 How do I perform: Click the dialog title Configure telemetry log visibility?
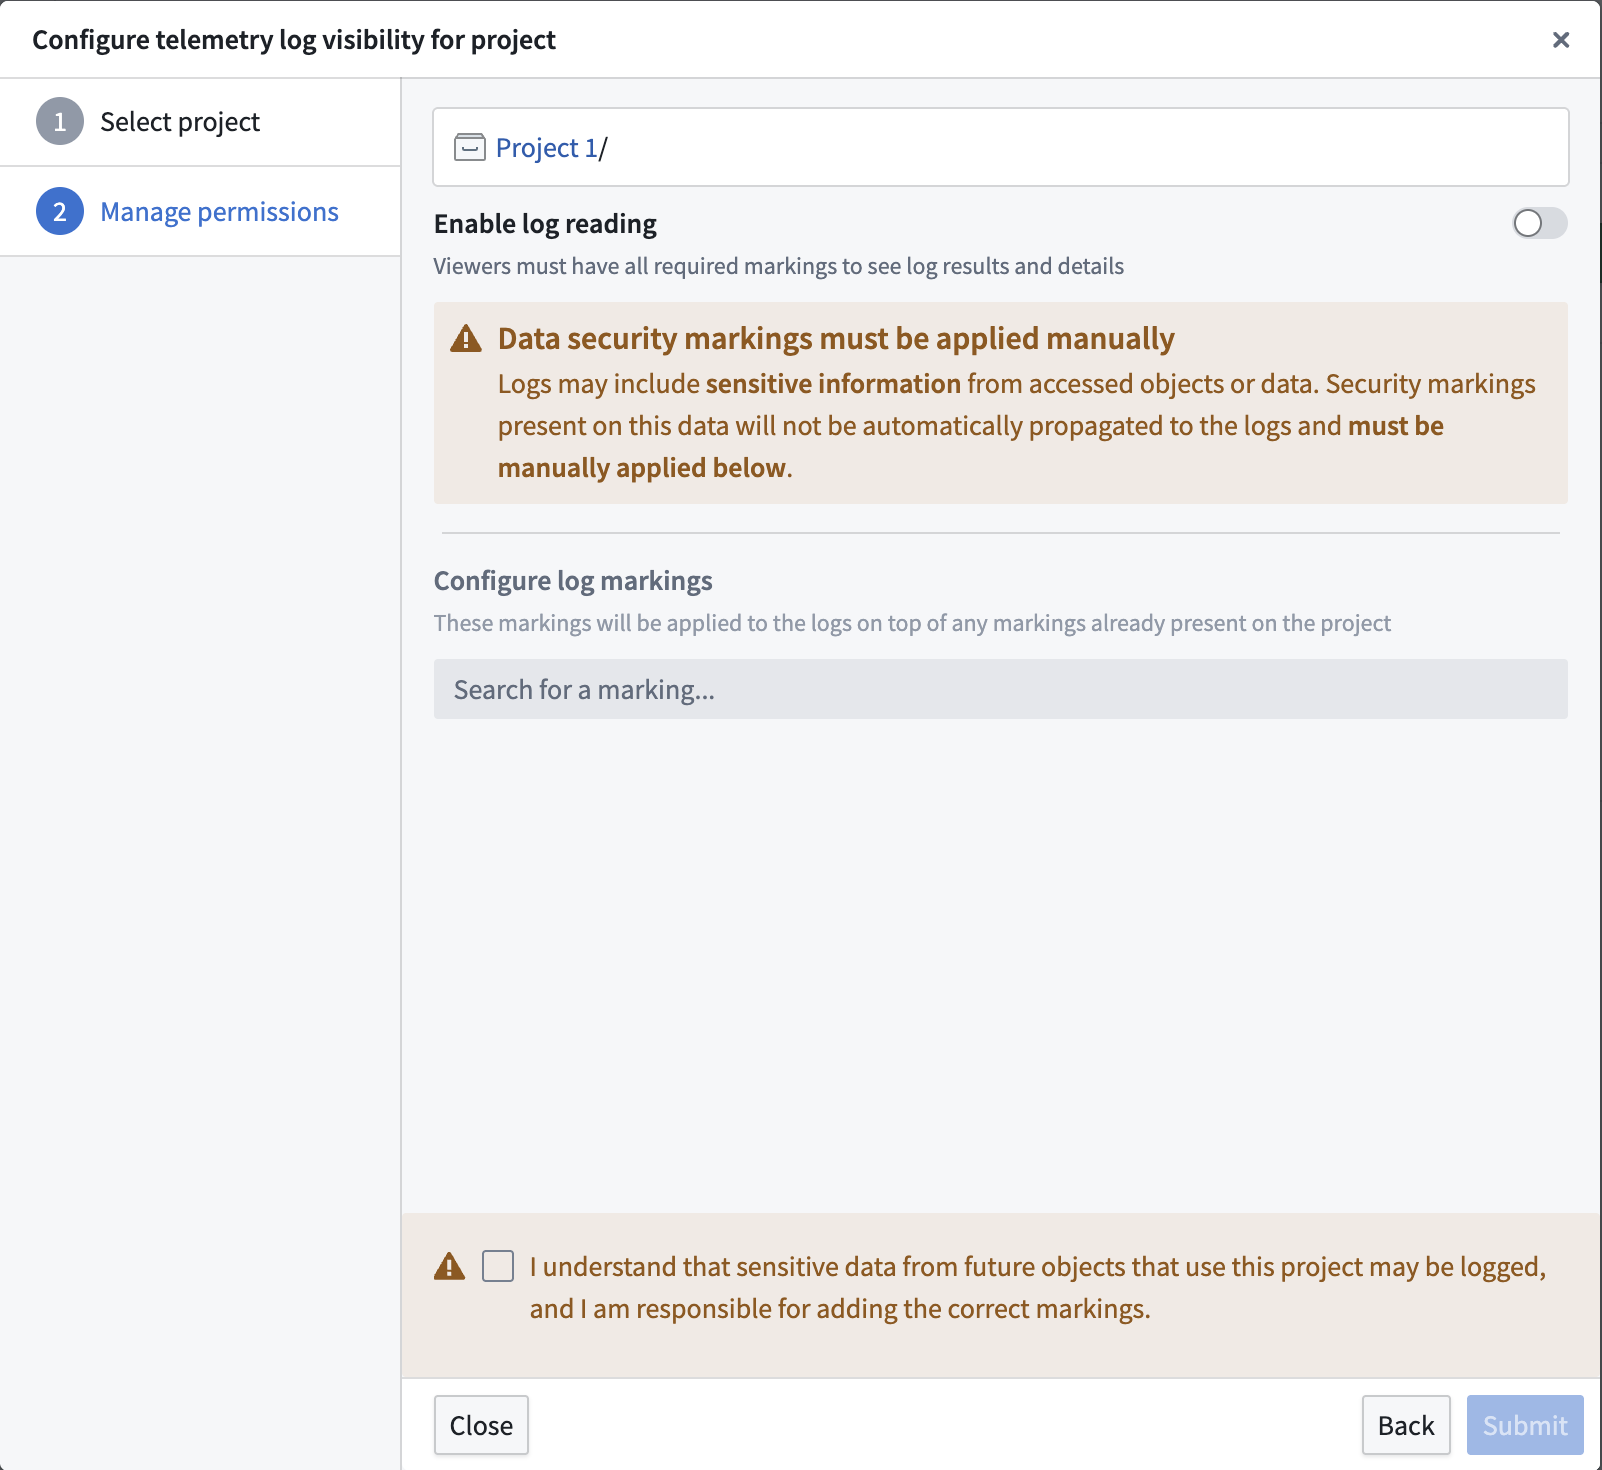pyautogui.click(x=294, y=40)
